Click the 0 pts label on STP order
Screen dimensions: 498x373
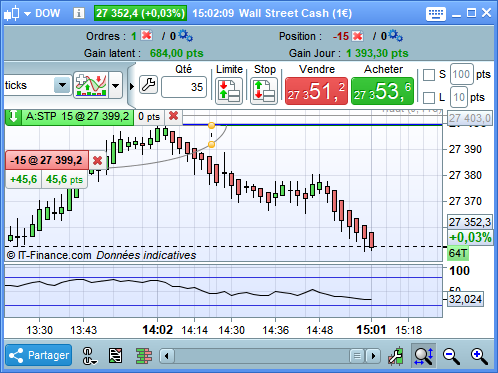click(x=149, y=117)
